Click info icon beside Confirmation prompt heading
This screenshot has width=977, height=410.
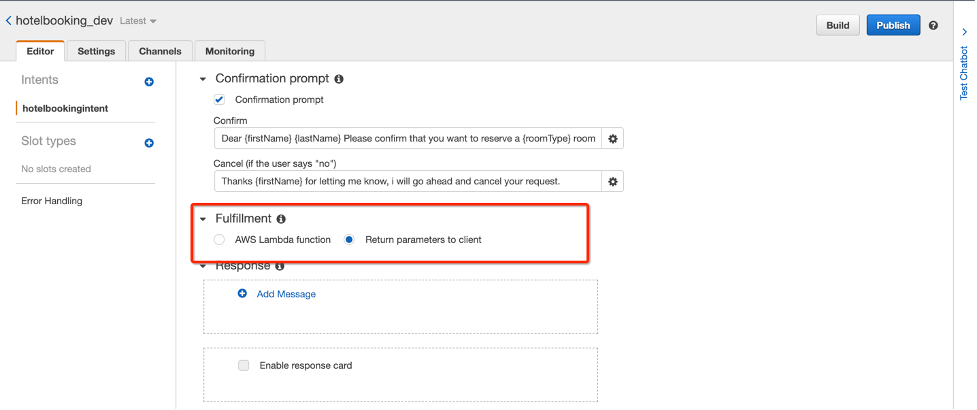339,78
